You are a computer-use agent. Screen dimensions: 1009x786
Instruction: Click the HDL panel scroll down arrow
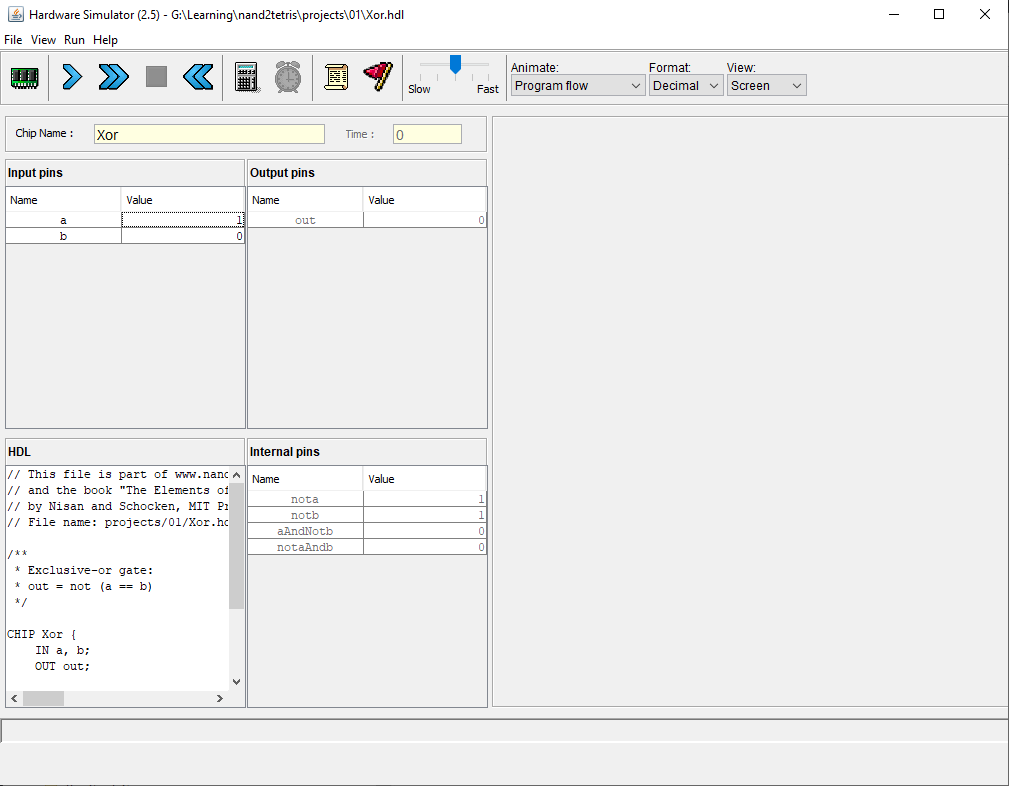pyautogui.click(x=237, y=681)
